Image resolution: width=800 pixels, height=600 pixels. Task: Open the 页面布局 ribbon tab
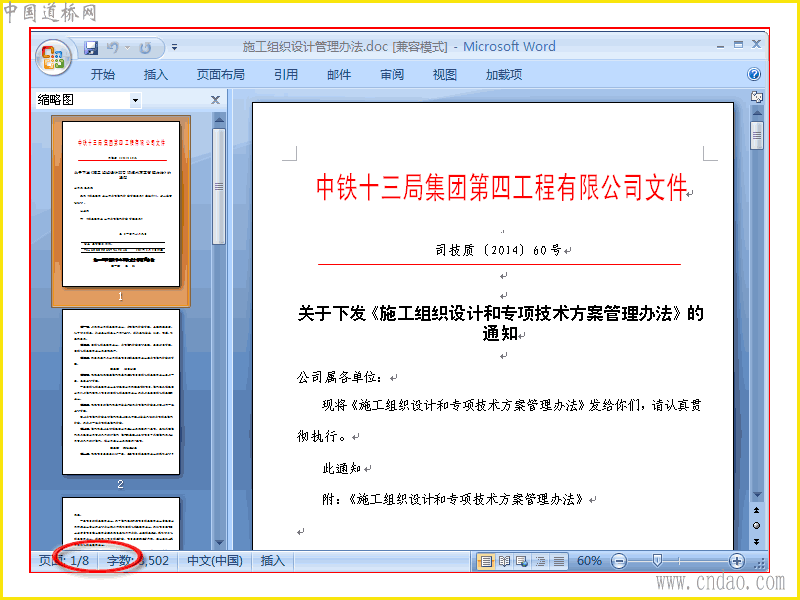click(x=220, y=74)
